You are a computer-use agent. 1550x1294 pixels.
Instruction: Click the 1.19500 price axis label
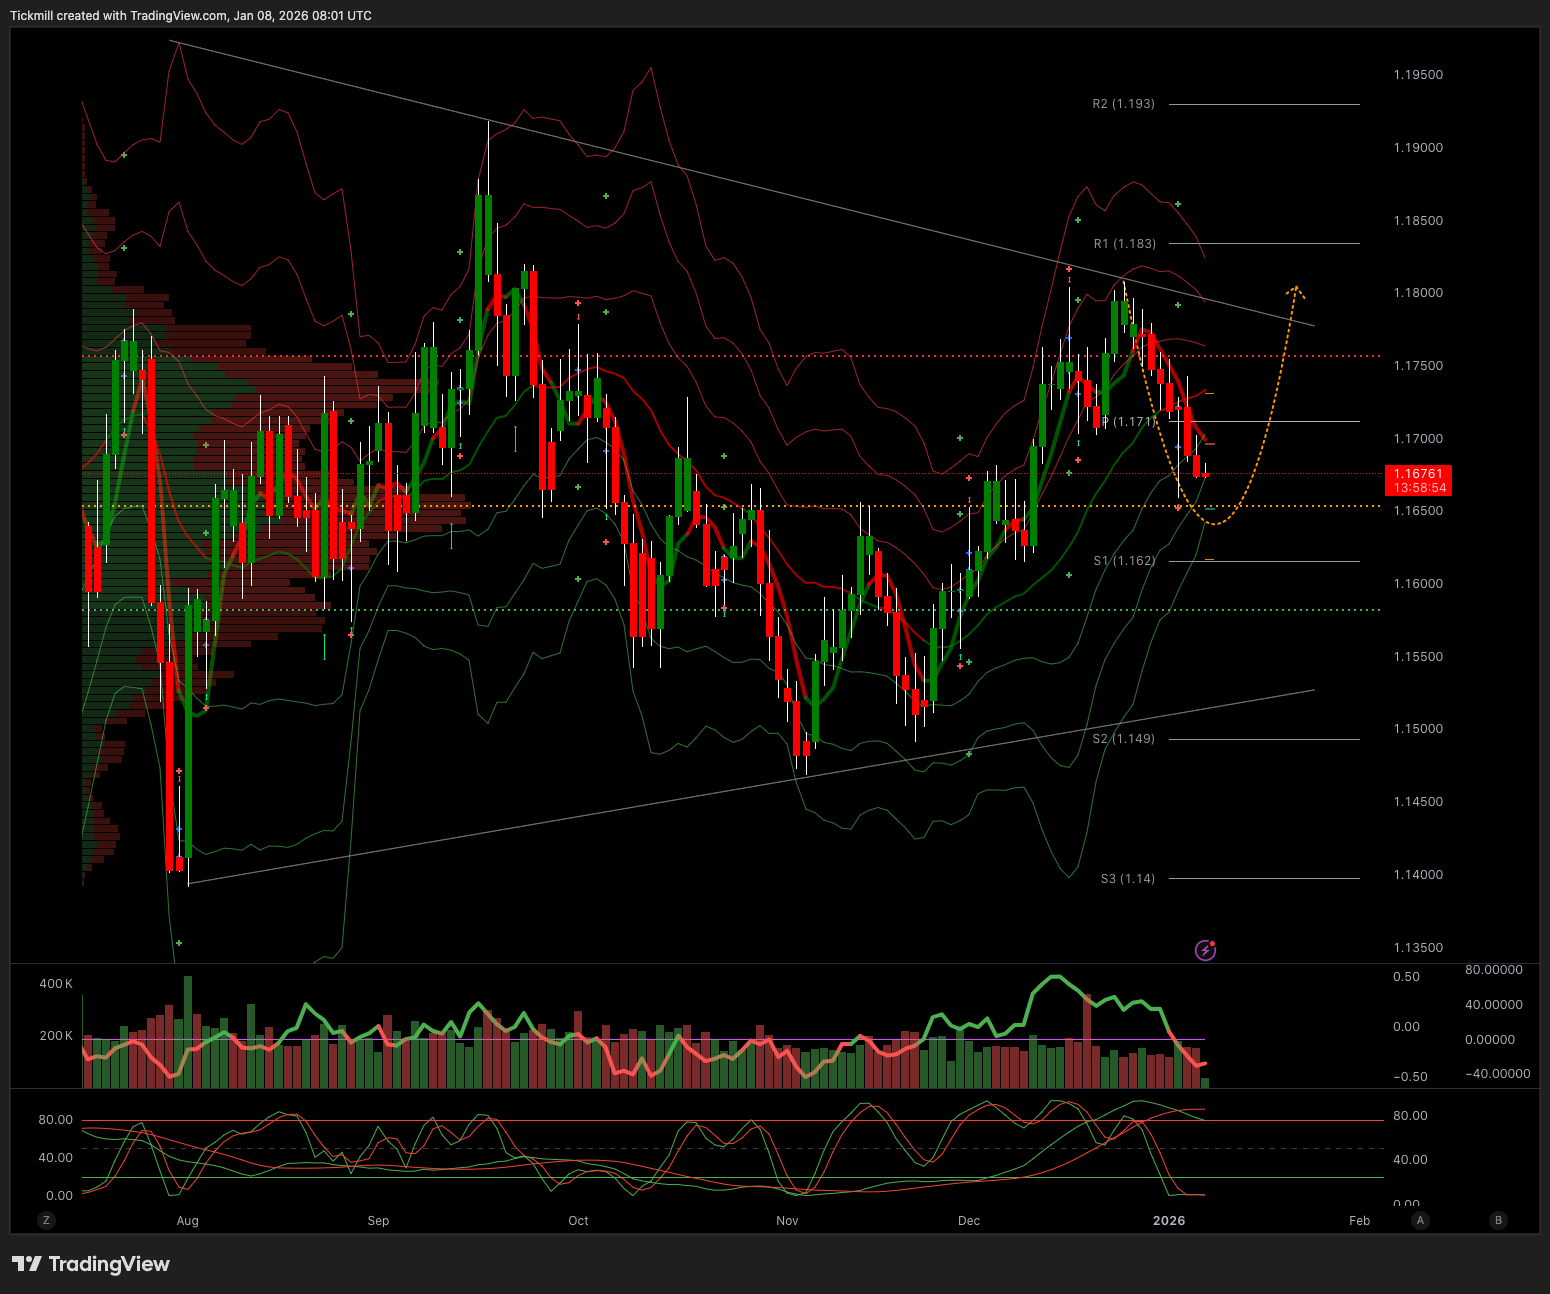pos(1418,75)
